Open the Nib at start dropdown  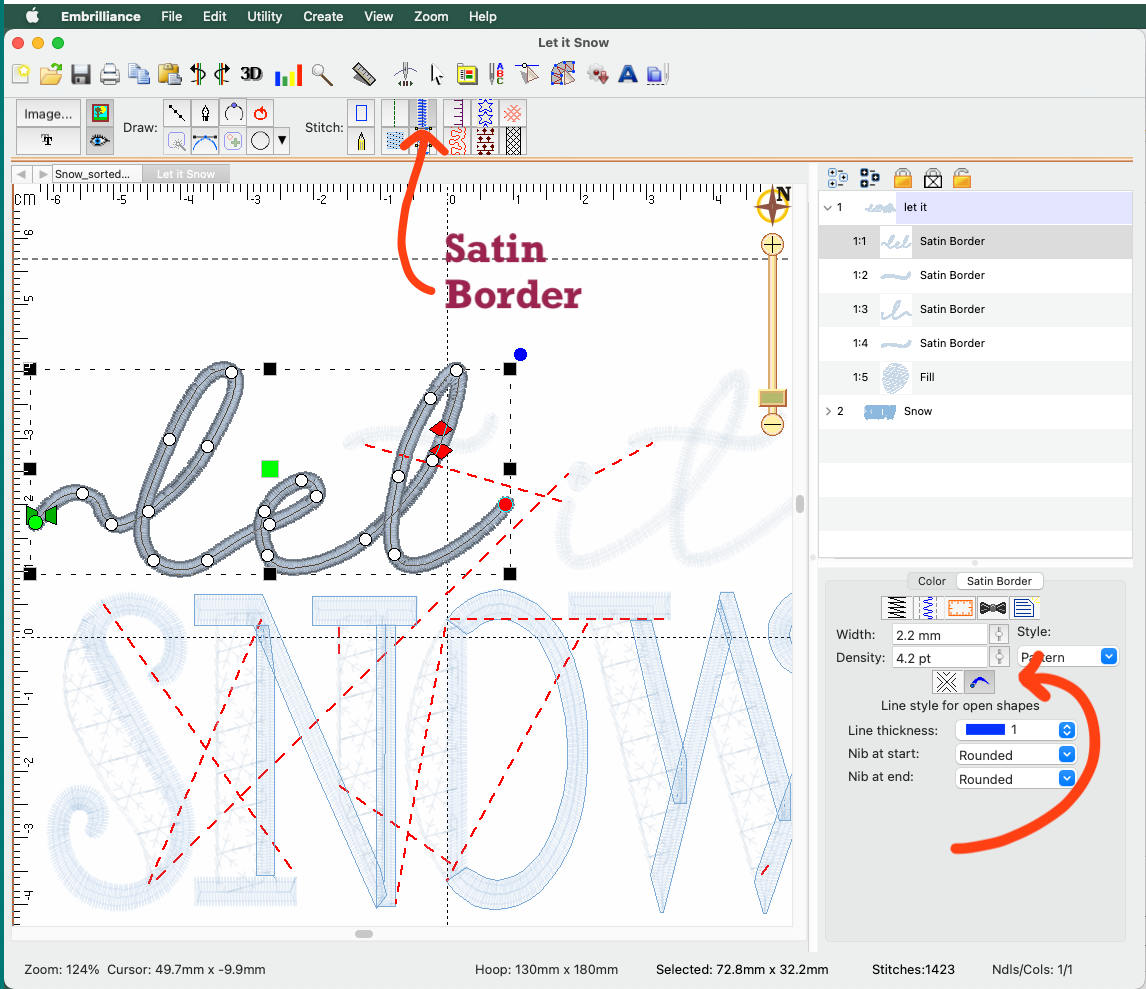point(1015,755)
